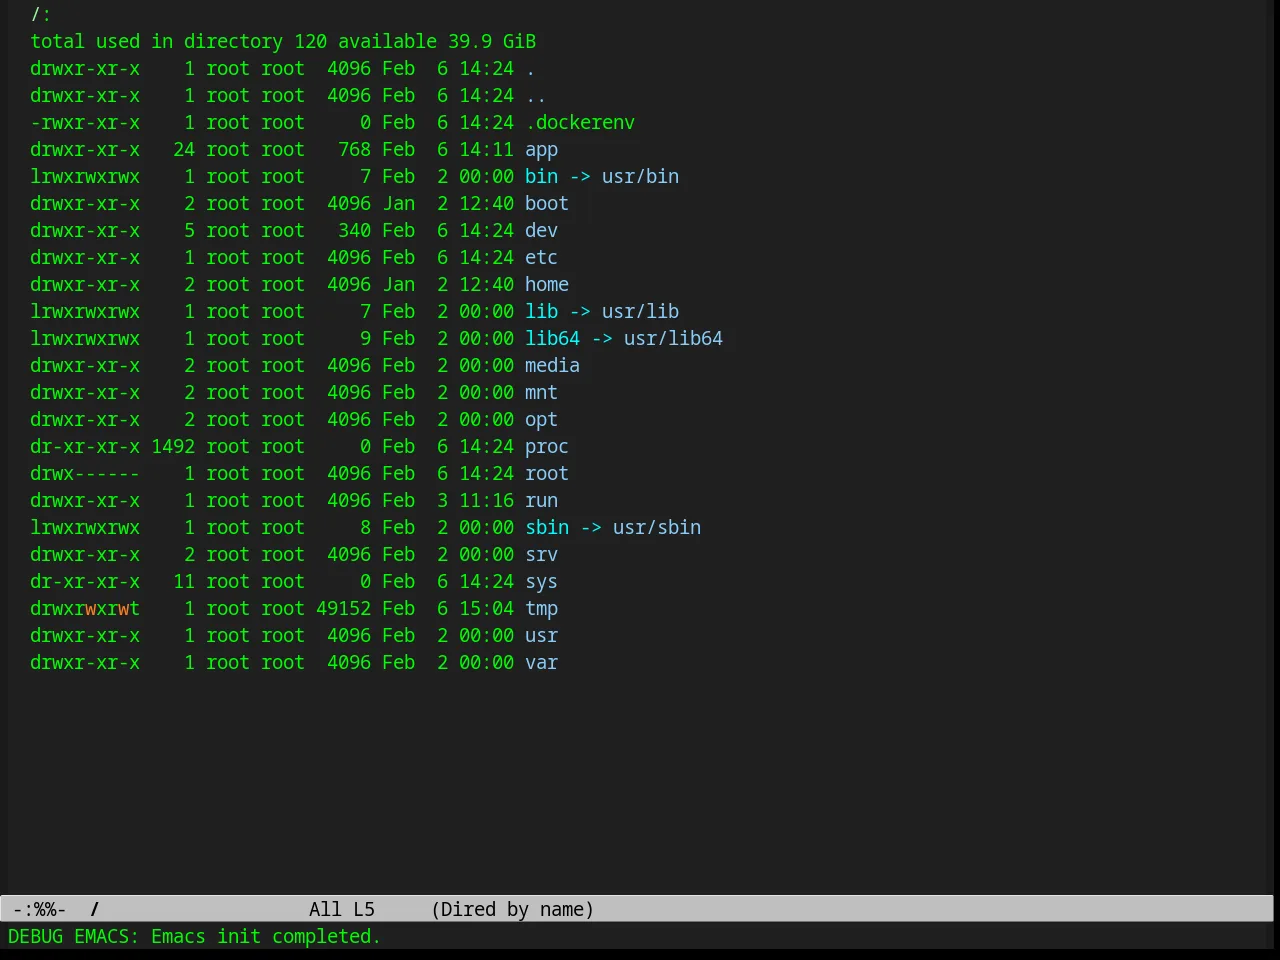Click the 49152 size value
1280x960 pixels.
[343, 609]
